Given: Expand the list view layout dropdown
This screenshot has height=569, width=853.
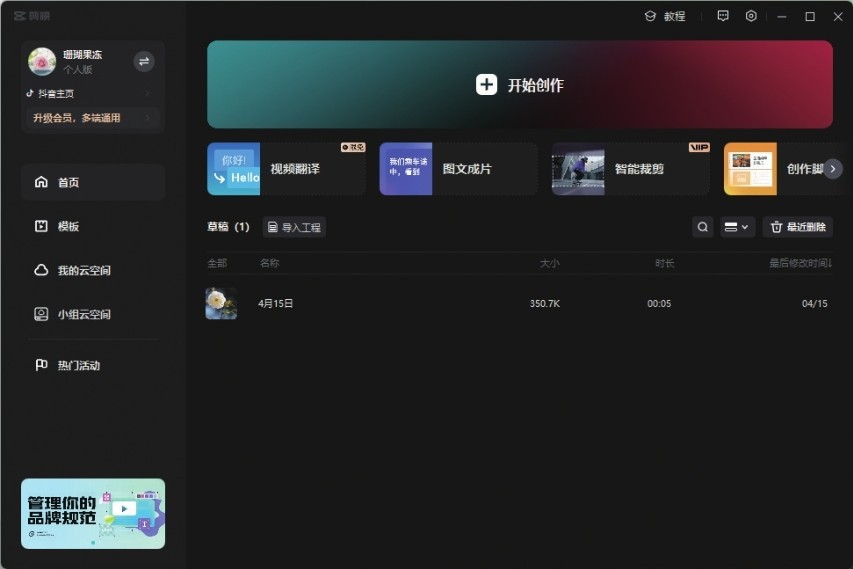Looking at the screenshot, I should click(737, 227).
